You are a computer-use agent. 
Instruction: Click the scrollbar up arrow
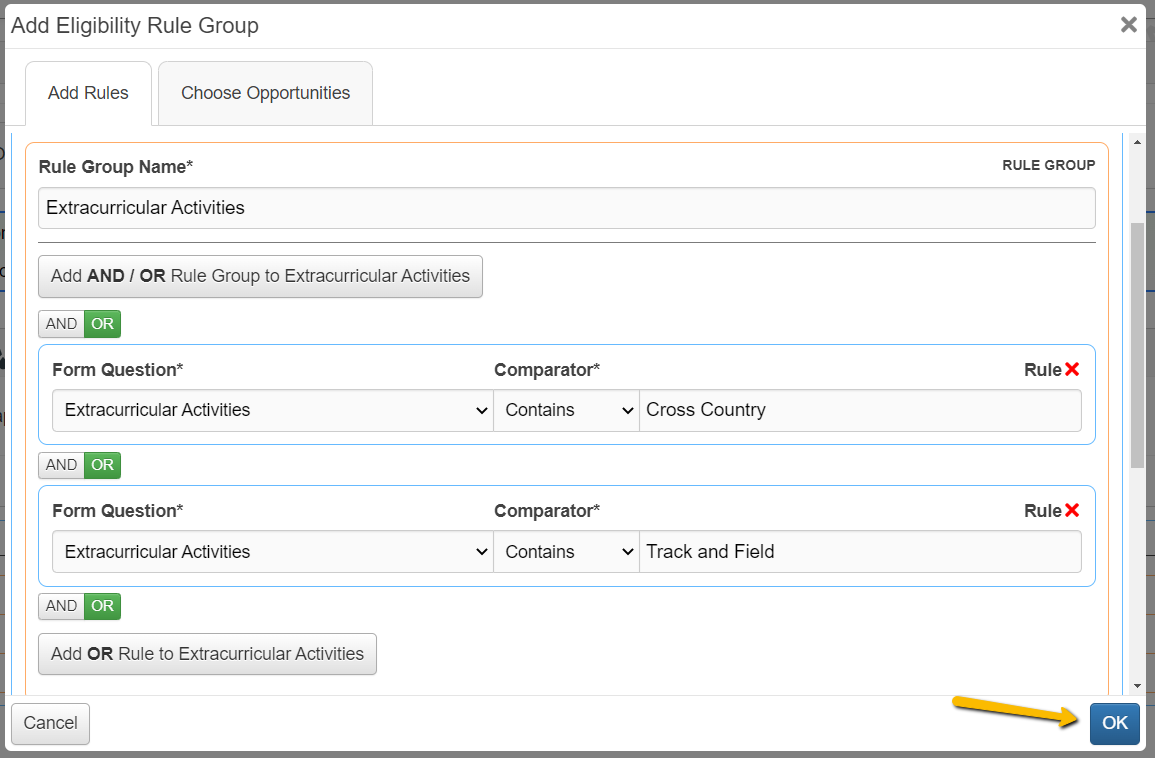coord(1138,140)
